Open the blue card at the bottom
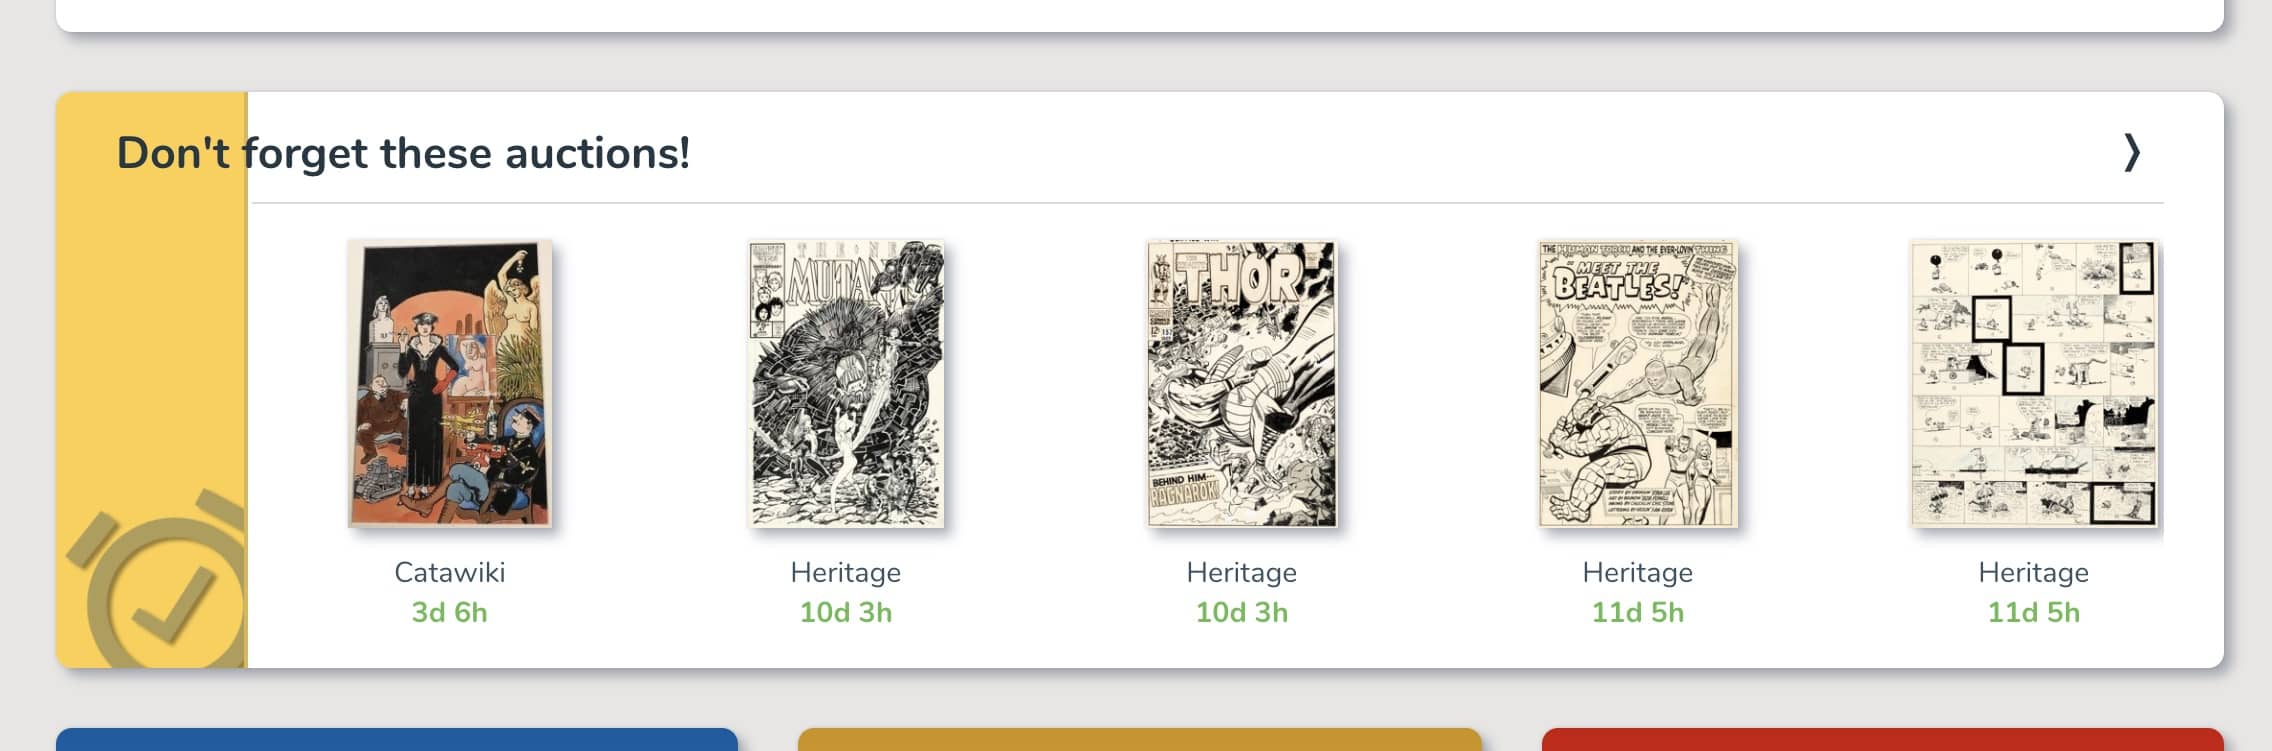2272x751 pixels. point(397,740)
